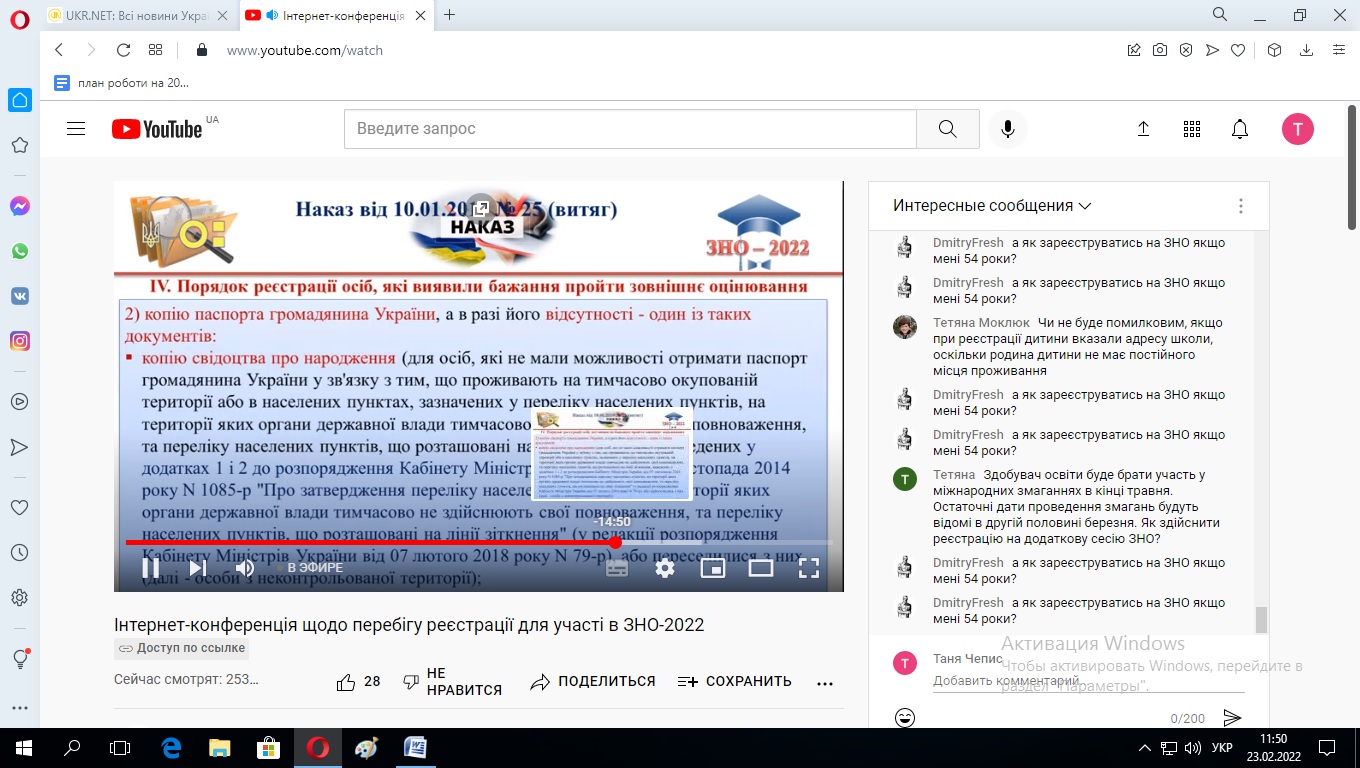Screen dimensions: 1360x768
Task: Expand more actions ellipsis below video
Action: click(x=824, y=683)
